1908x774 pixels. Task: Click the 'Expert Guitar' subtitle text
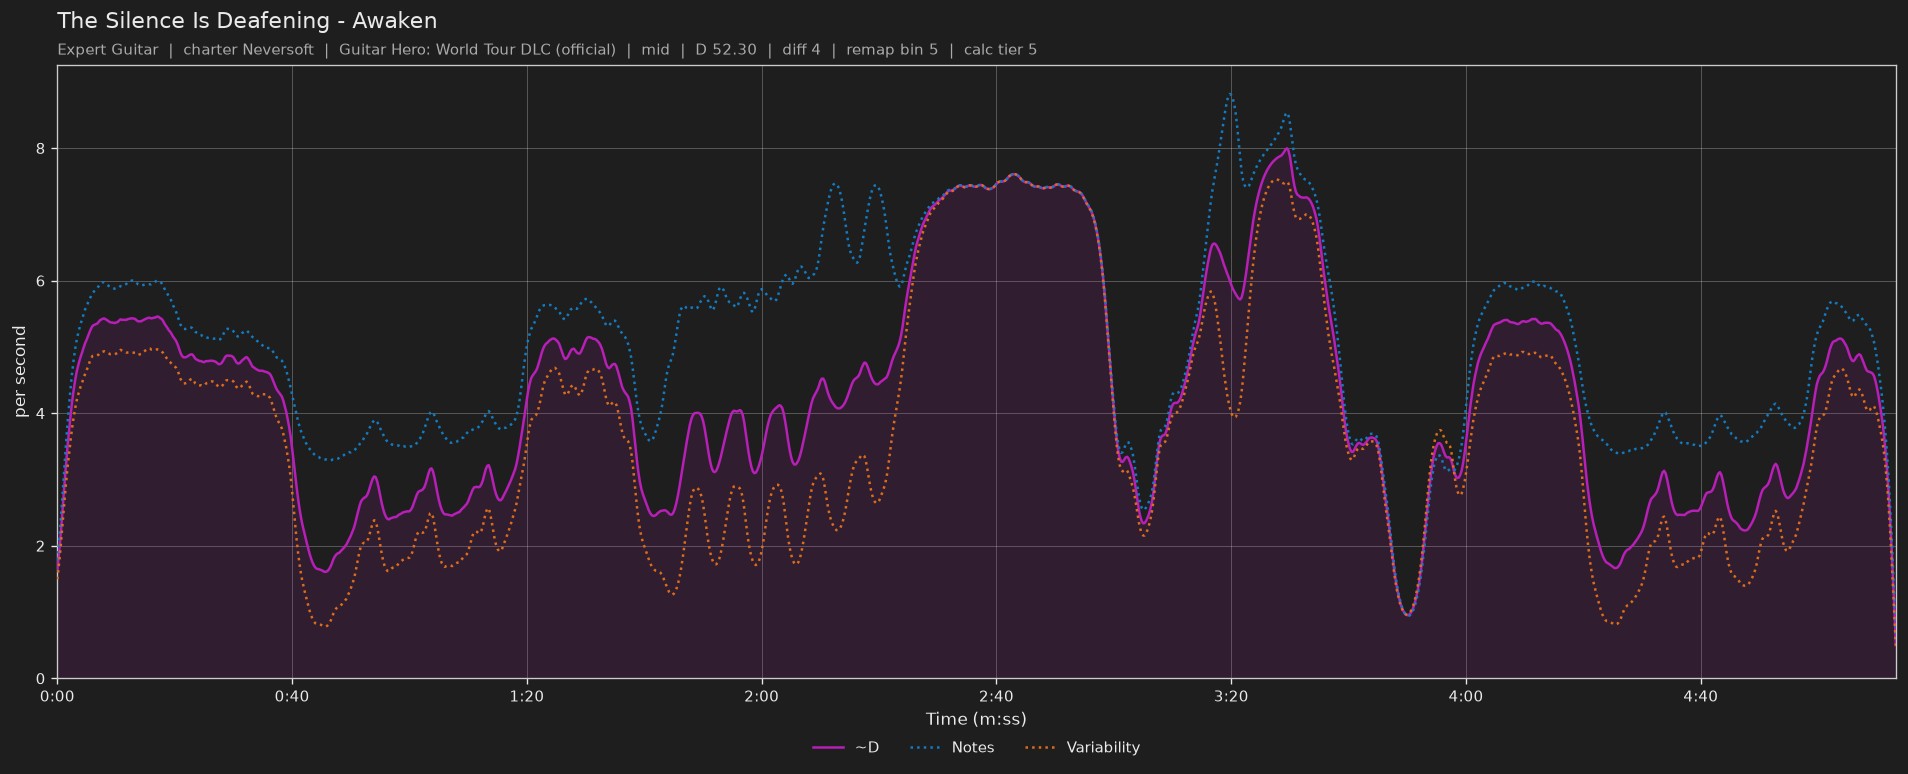[108, 49]
